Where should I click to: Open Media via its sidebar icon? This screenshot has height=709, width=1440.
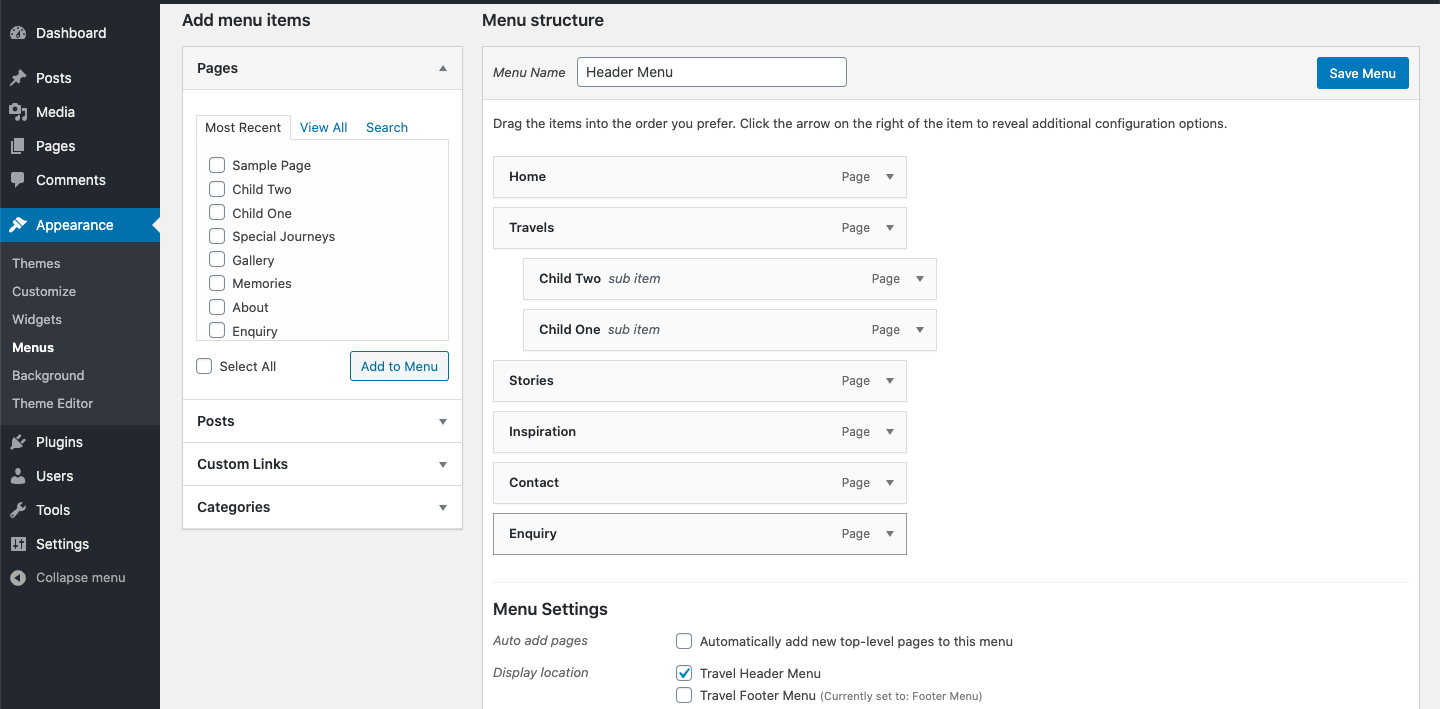tap(18, 112)
